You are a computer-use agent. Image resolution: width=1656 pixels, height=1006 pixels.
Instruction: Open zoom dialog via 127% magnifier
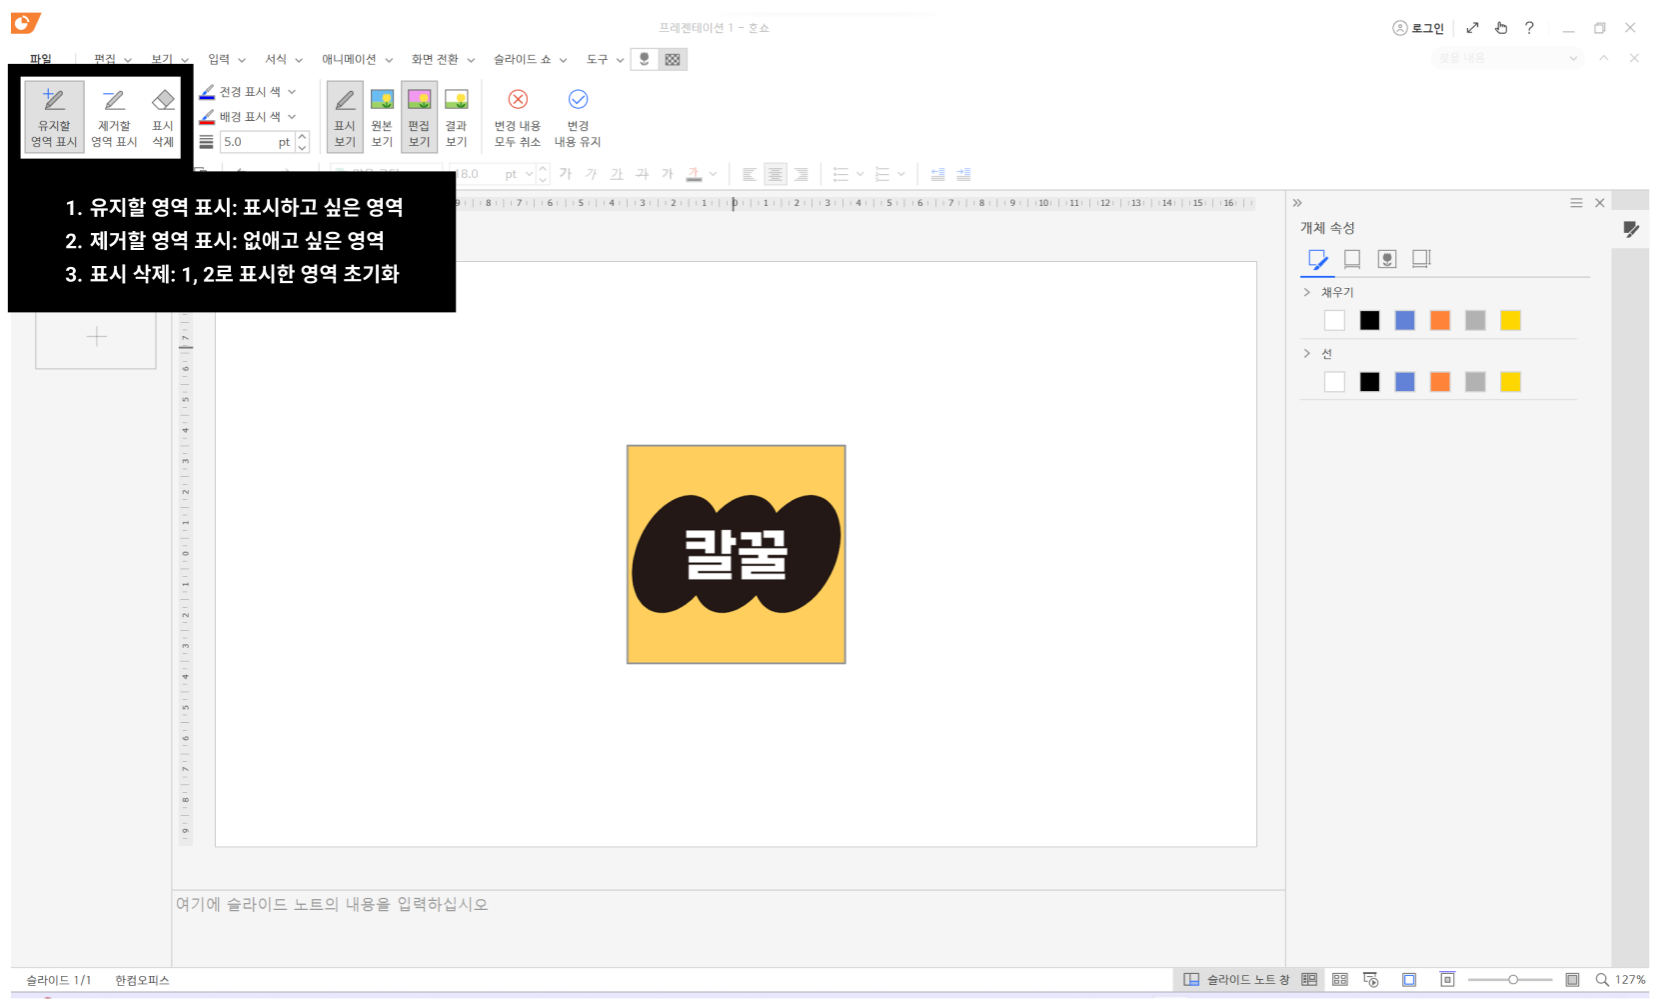[1620, 980]
